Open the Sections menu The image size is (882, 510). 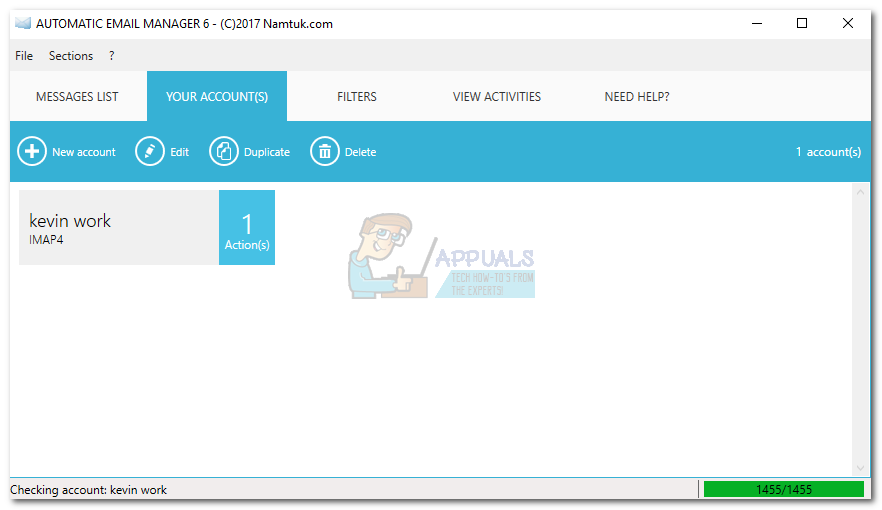pos(71,56)
